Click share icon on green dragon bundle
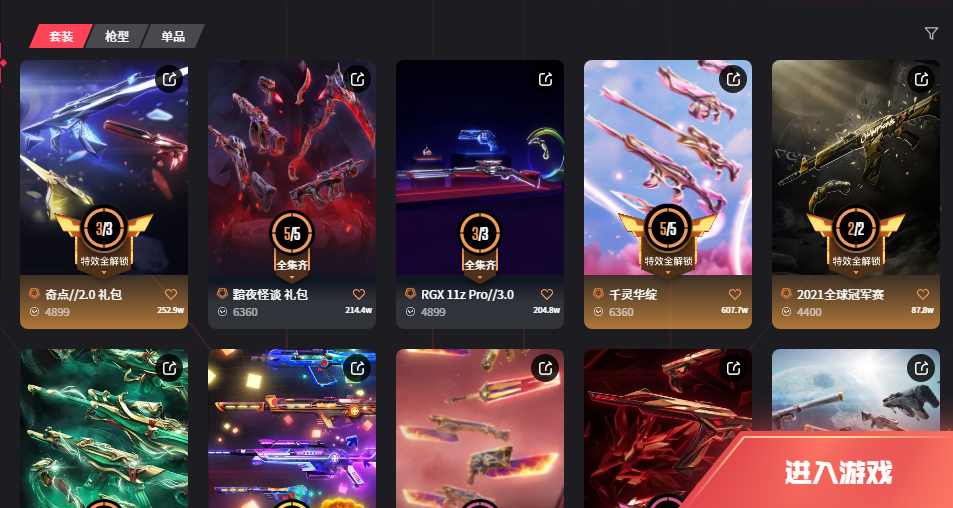 [x=170, y=368]
